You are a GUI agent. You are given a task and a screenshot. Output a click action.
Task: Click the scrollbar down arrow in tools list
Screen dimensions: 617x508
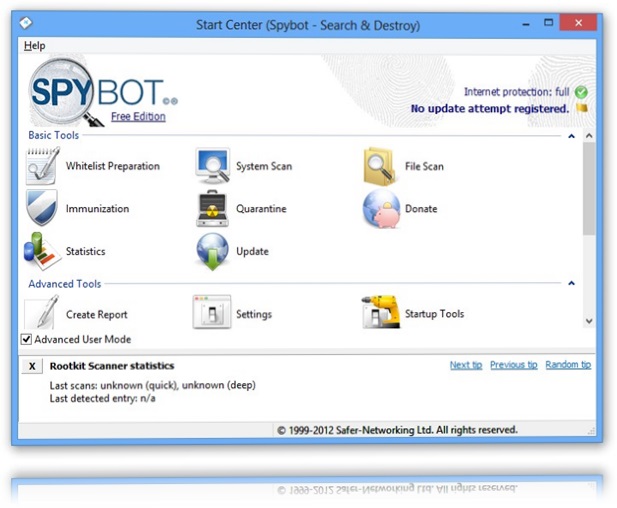588,321
